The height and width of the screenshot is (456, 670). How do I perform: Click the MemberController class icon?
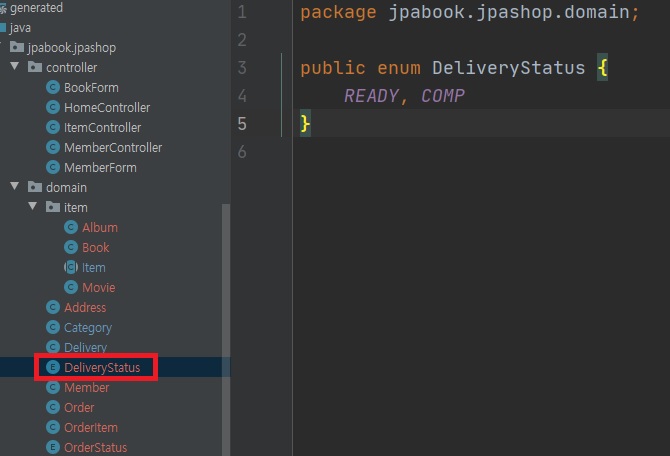tap(53, 147)
